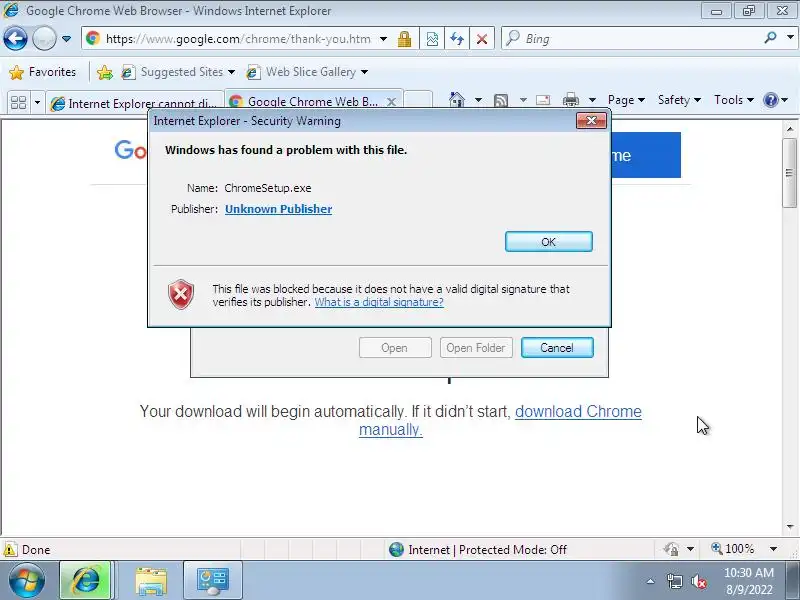Open a new blank tab
800x600 pixels.
[418, 100]
